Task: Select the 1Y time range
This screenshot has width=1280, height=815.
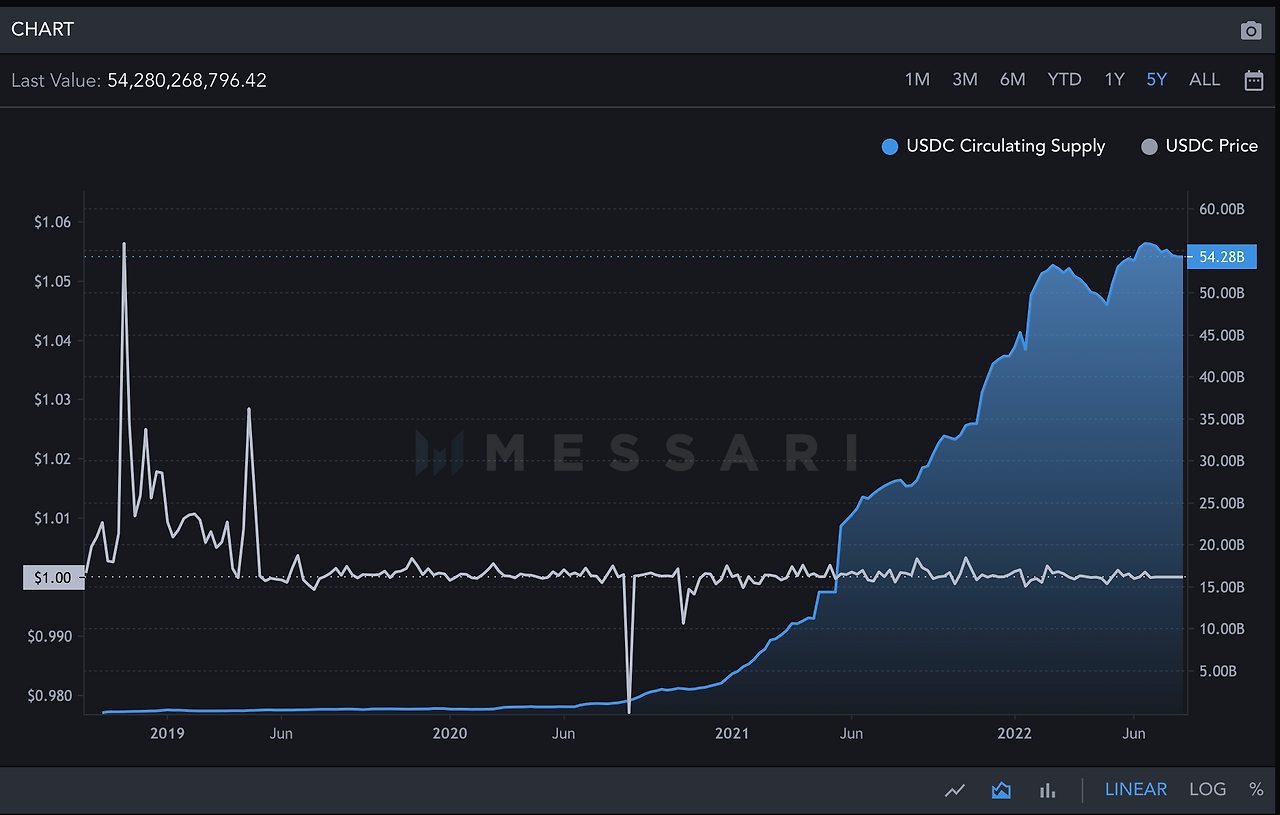Action: click(1115, 80)
